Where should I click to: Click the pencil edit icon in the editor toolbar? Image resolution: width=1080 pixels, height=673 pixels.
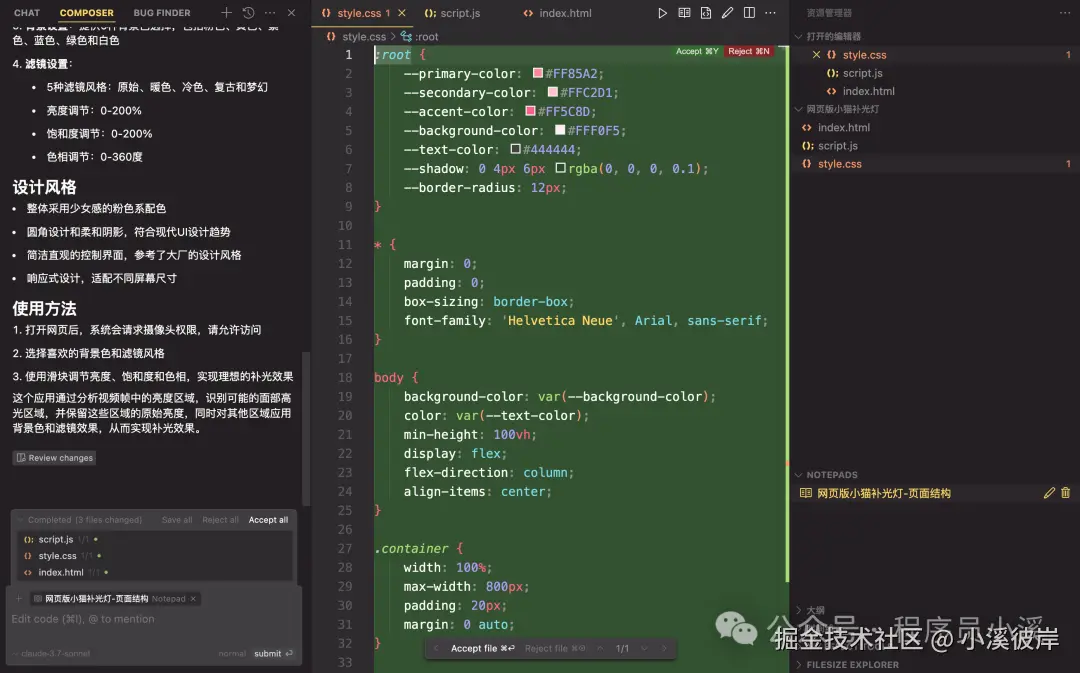(x=727, y=13)
